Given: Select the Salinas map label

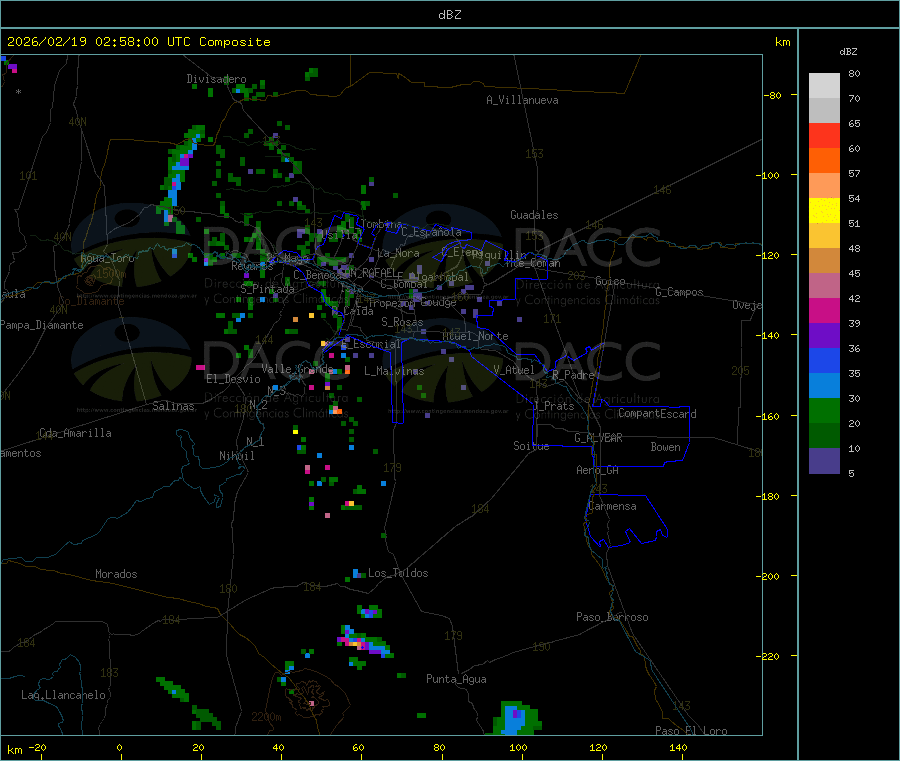Looking at the screenshot, I should [x=173, y=406].
